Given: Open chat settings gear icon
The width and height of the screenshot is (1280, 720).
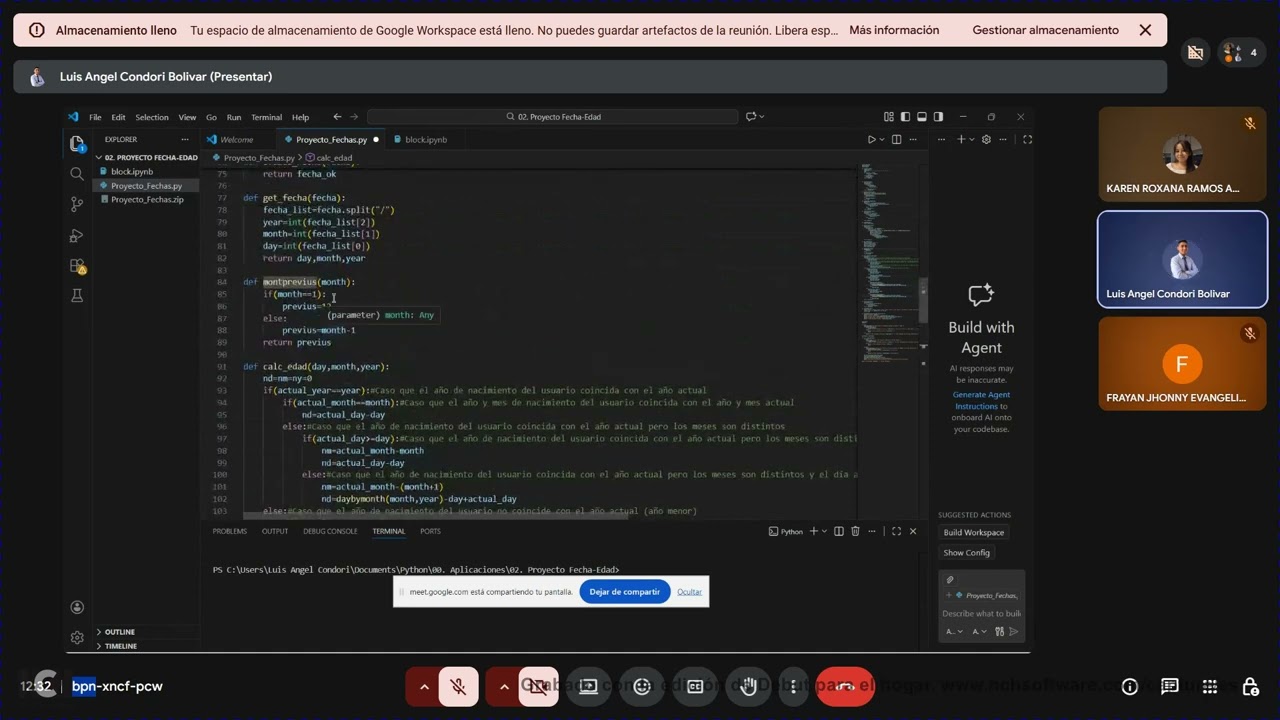Looking at the screenshot, I should click(x=986, y=139).
